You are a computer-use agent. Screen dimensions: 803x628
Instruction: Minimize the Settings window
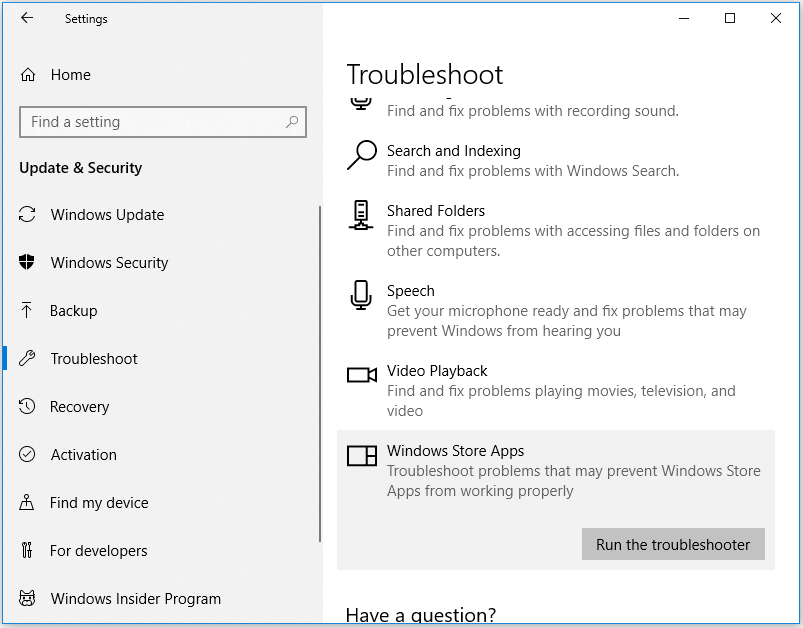[x=684, y=18]
